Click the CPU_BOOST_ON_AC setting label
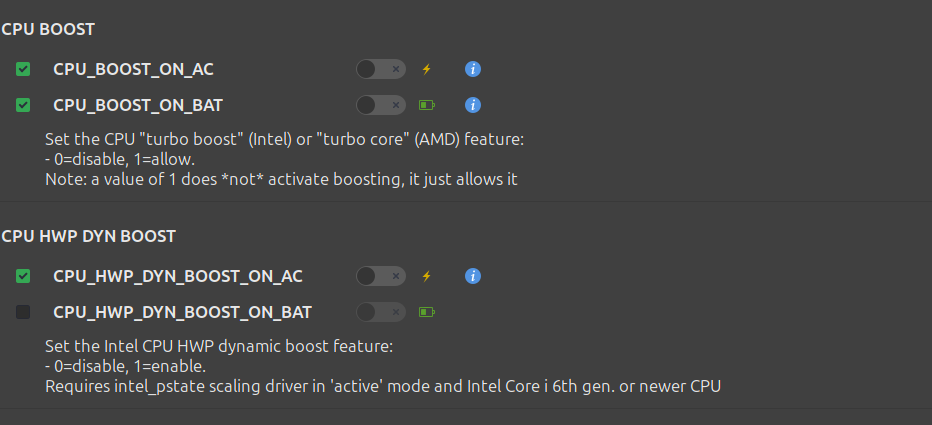Viewport: 932px width, 425px height. coord(133,69)
